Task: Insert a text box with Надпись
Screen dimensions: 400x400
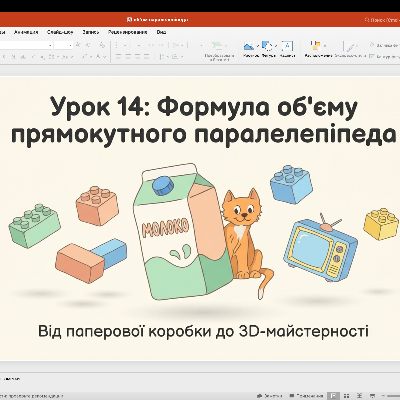Action: point(287,49)
